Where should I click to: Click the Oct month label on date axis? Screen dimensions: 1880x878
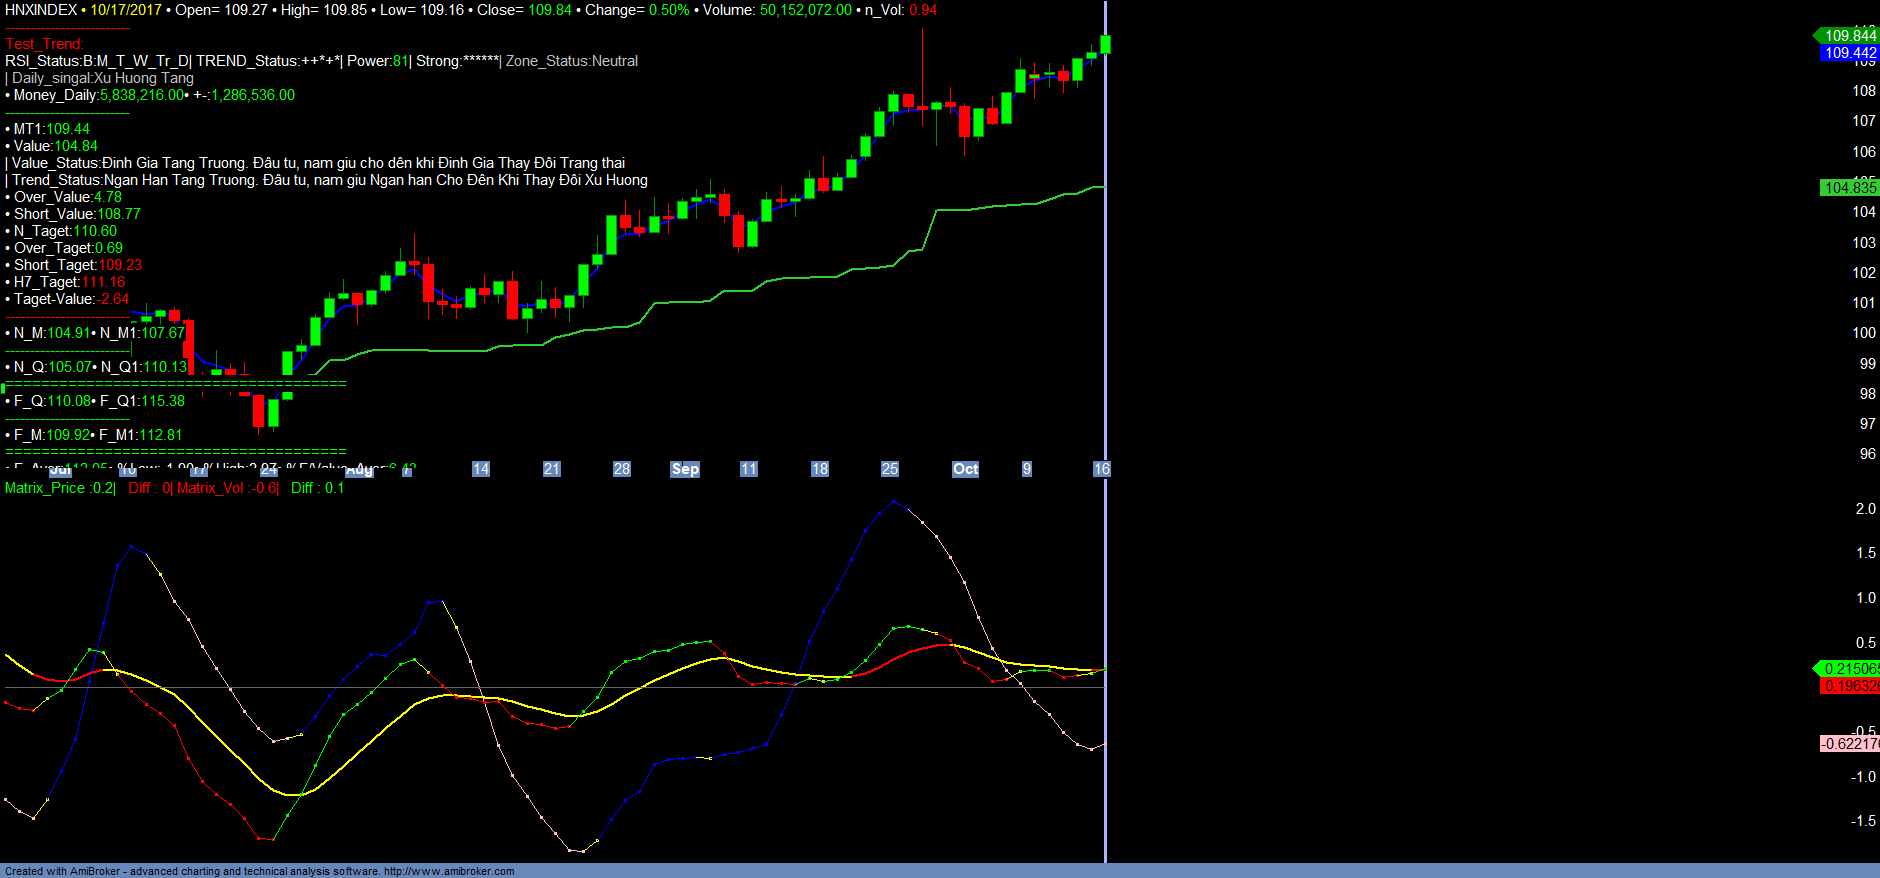[965, 469]
